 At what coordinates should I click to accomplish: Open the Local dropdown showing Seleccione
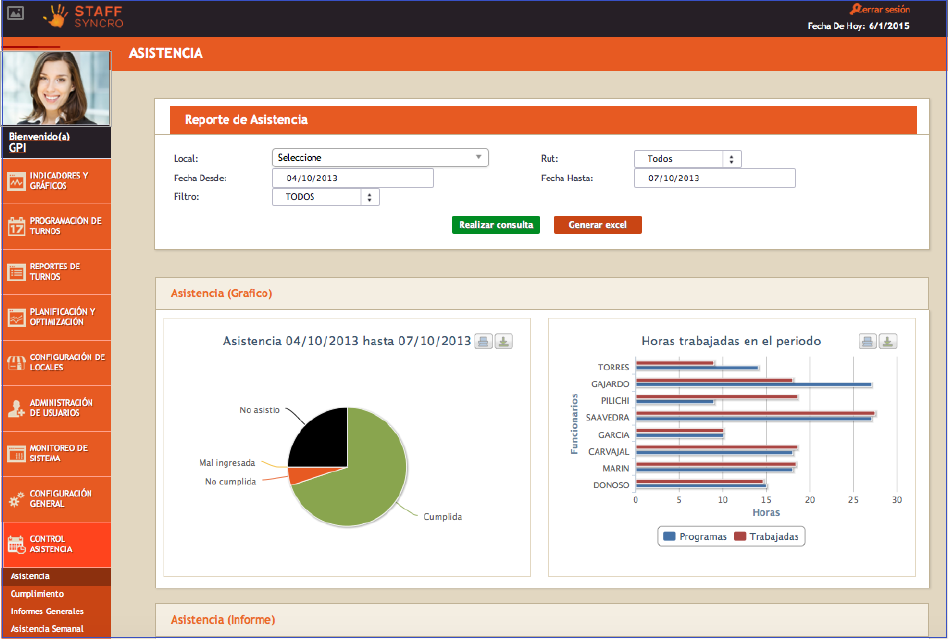[x=380, y=158]
